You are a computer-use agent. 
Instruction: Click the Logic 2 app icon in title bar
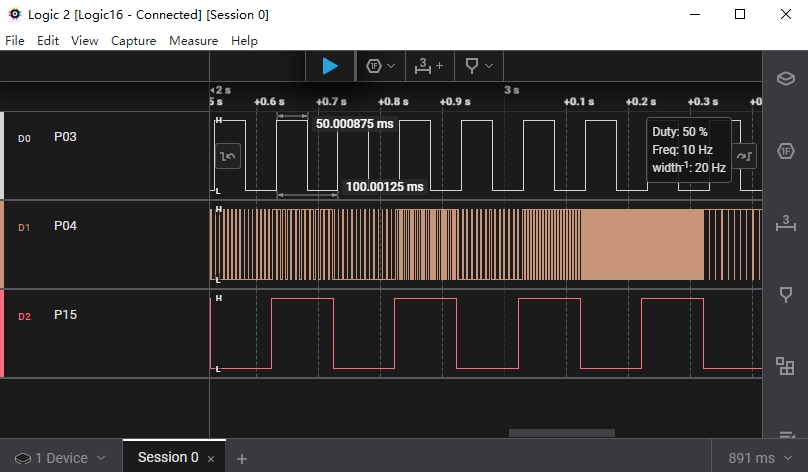(x=14, y=14)
